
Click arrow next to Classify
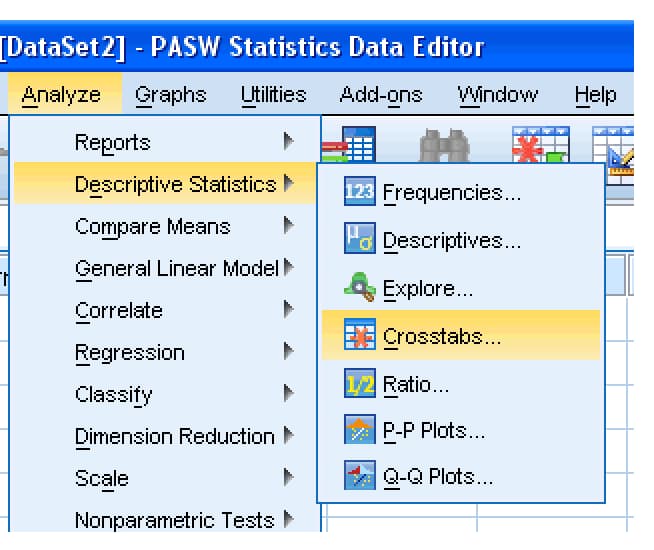click(289, 393)
